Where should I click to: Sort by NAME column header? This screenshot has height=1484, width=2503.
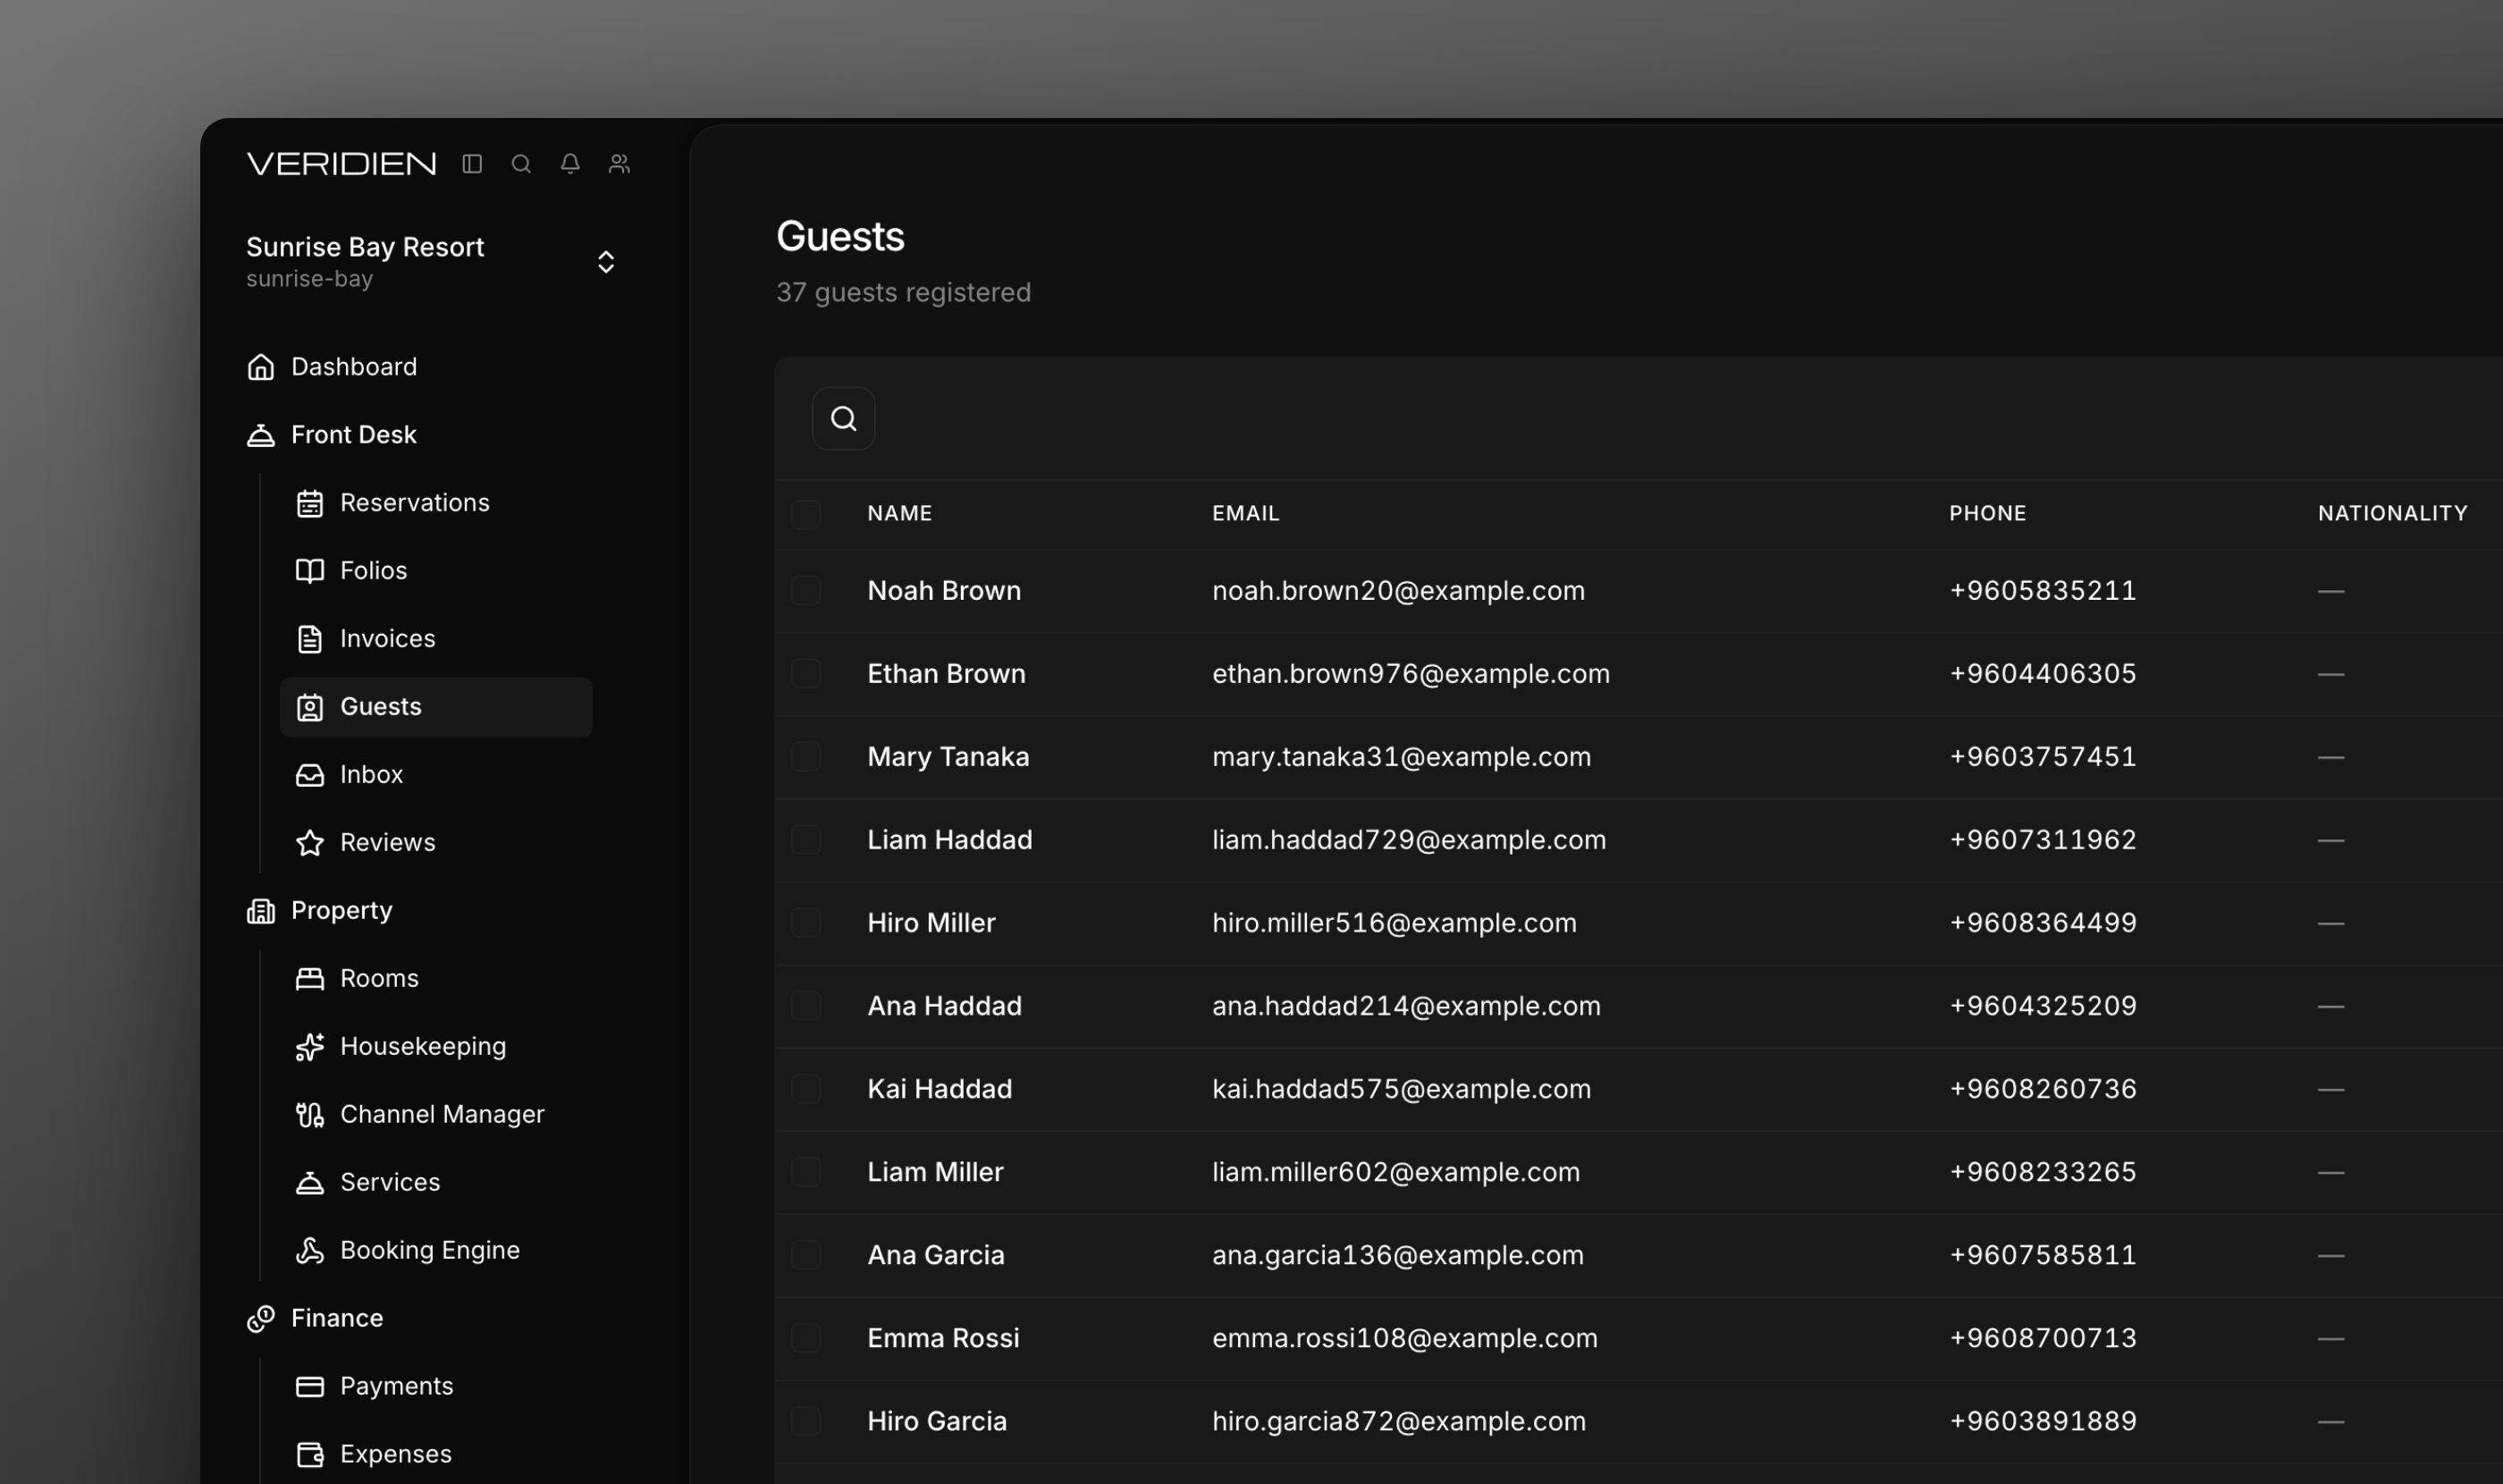click(x=900, y=514)
